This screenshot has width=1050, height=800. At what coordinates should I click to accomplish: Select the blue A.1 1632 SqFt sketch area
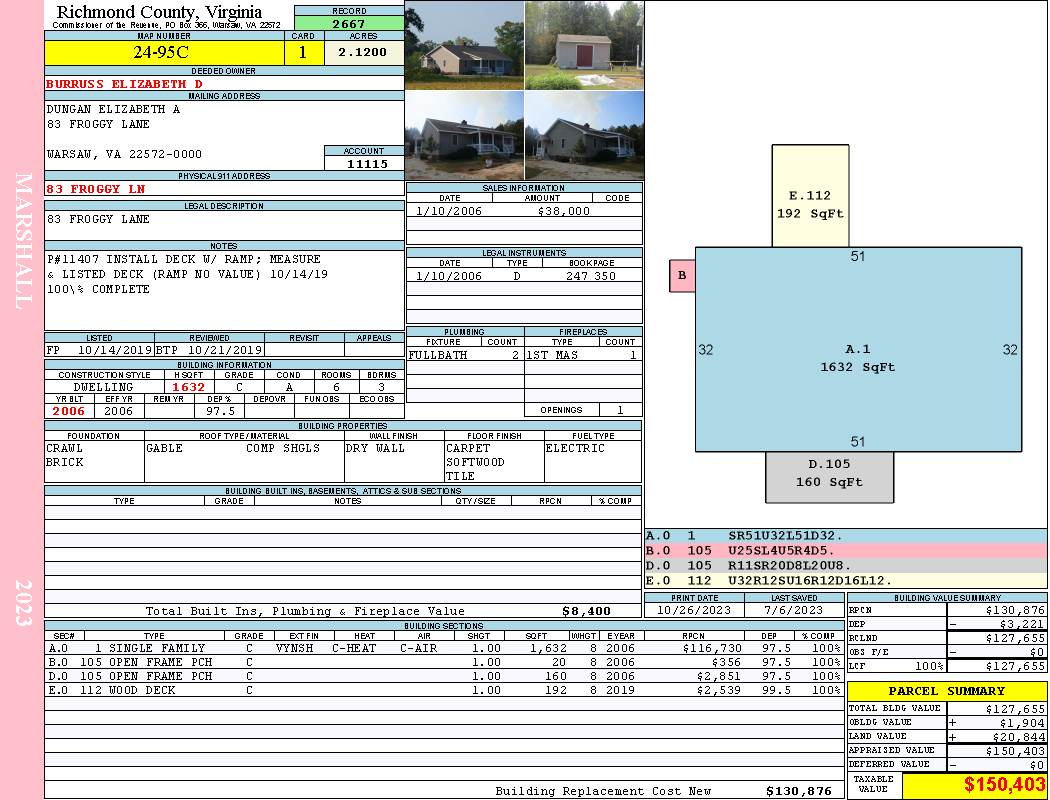(x=858, y=350)
